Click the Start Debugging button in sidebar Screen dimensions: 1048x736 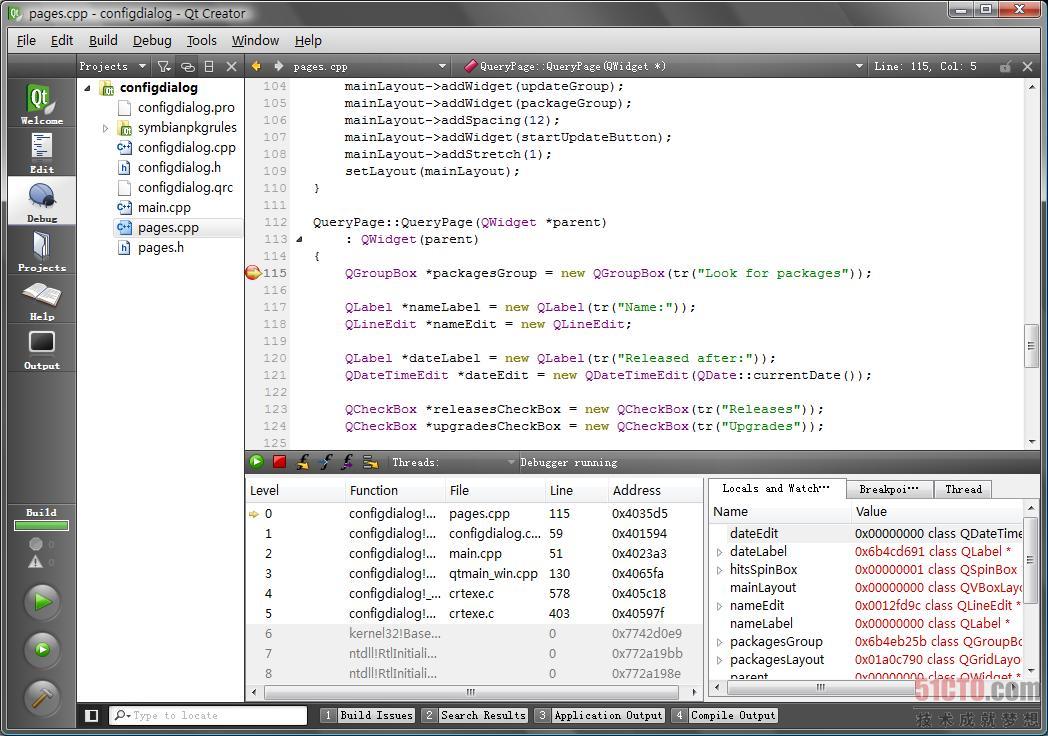[x=42, y=649]
